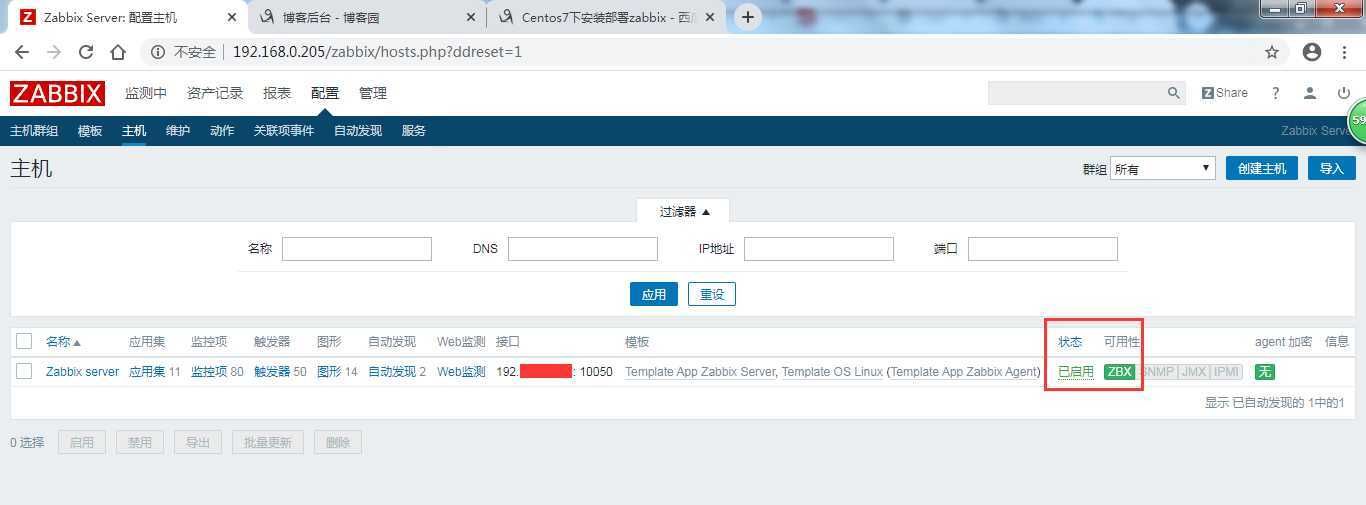Open the user profile icon in Zabbix

1309,93
